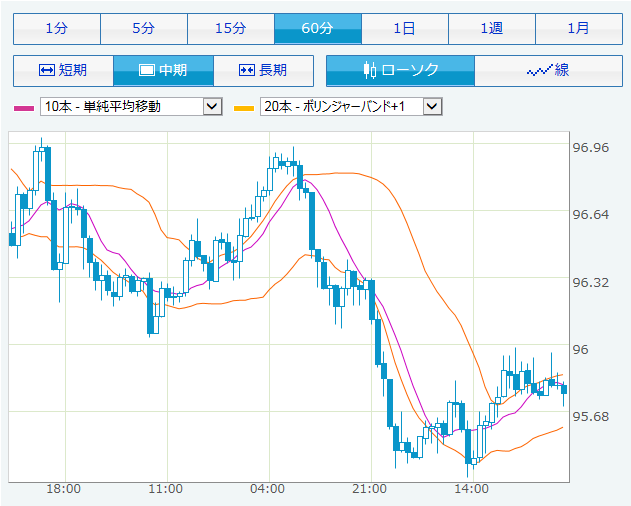Click the short-term narrow arrows icon
Image resolution: width=631 pixels, height=506 pixels.
pos(46,71)
